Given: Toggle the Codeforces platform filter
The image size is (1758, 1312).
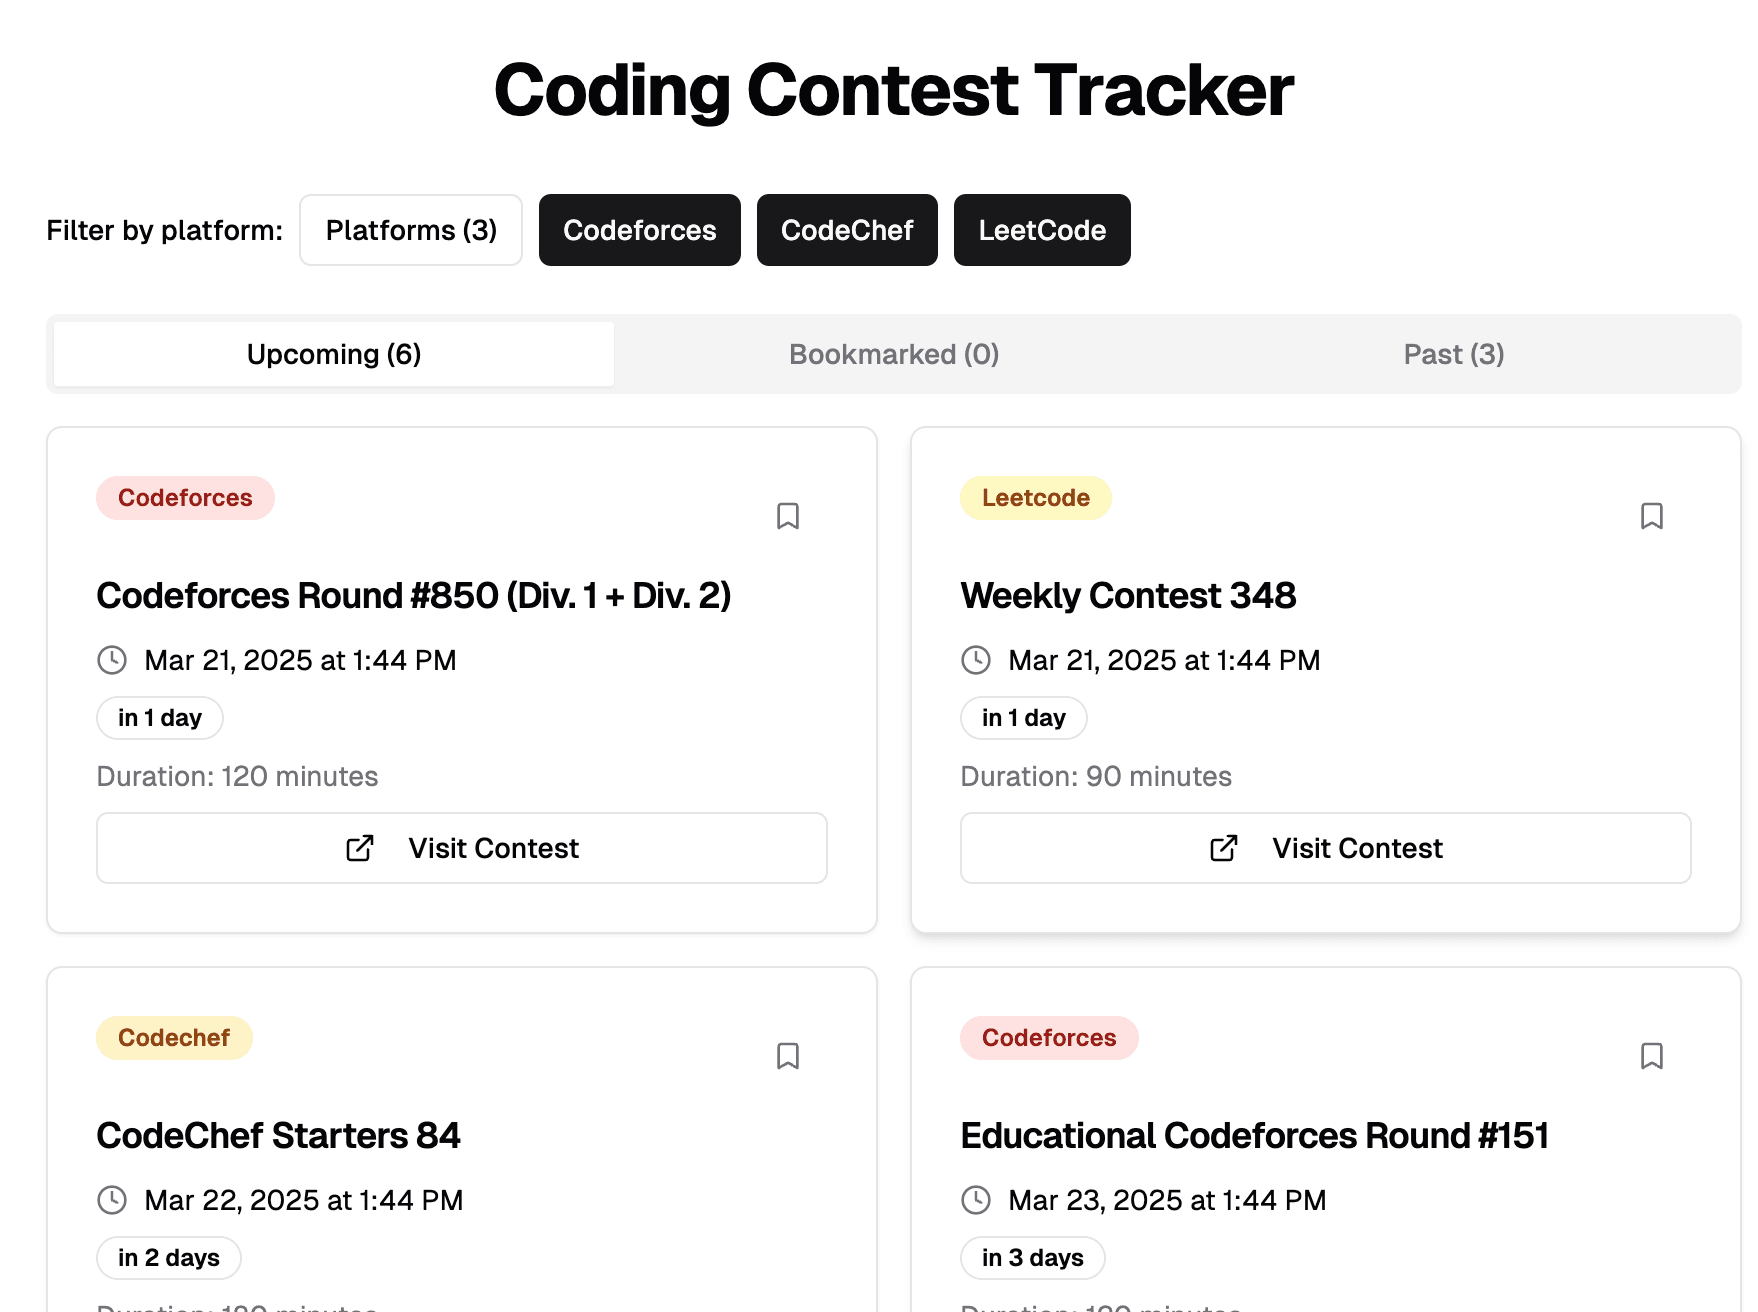Looking at the screenshot, I should pos(639,230).
